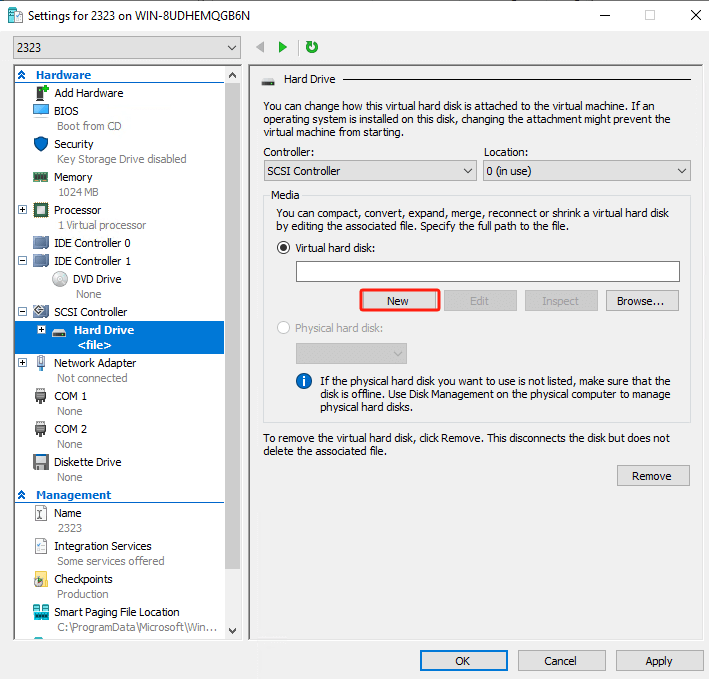The image size is (709, 679).
Task: Select the Virtual hard disk radio button
Action: [284, 248]
